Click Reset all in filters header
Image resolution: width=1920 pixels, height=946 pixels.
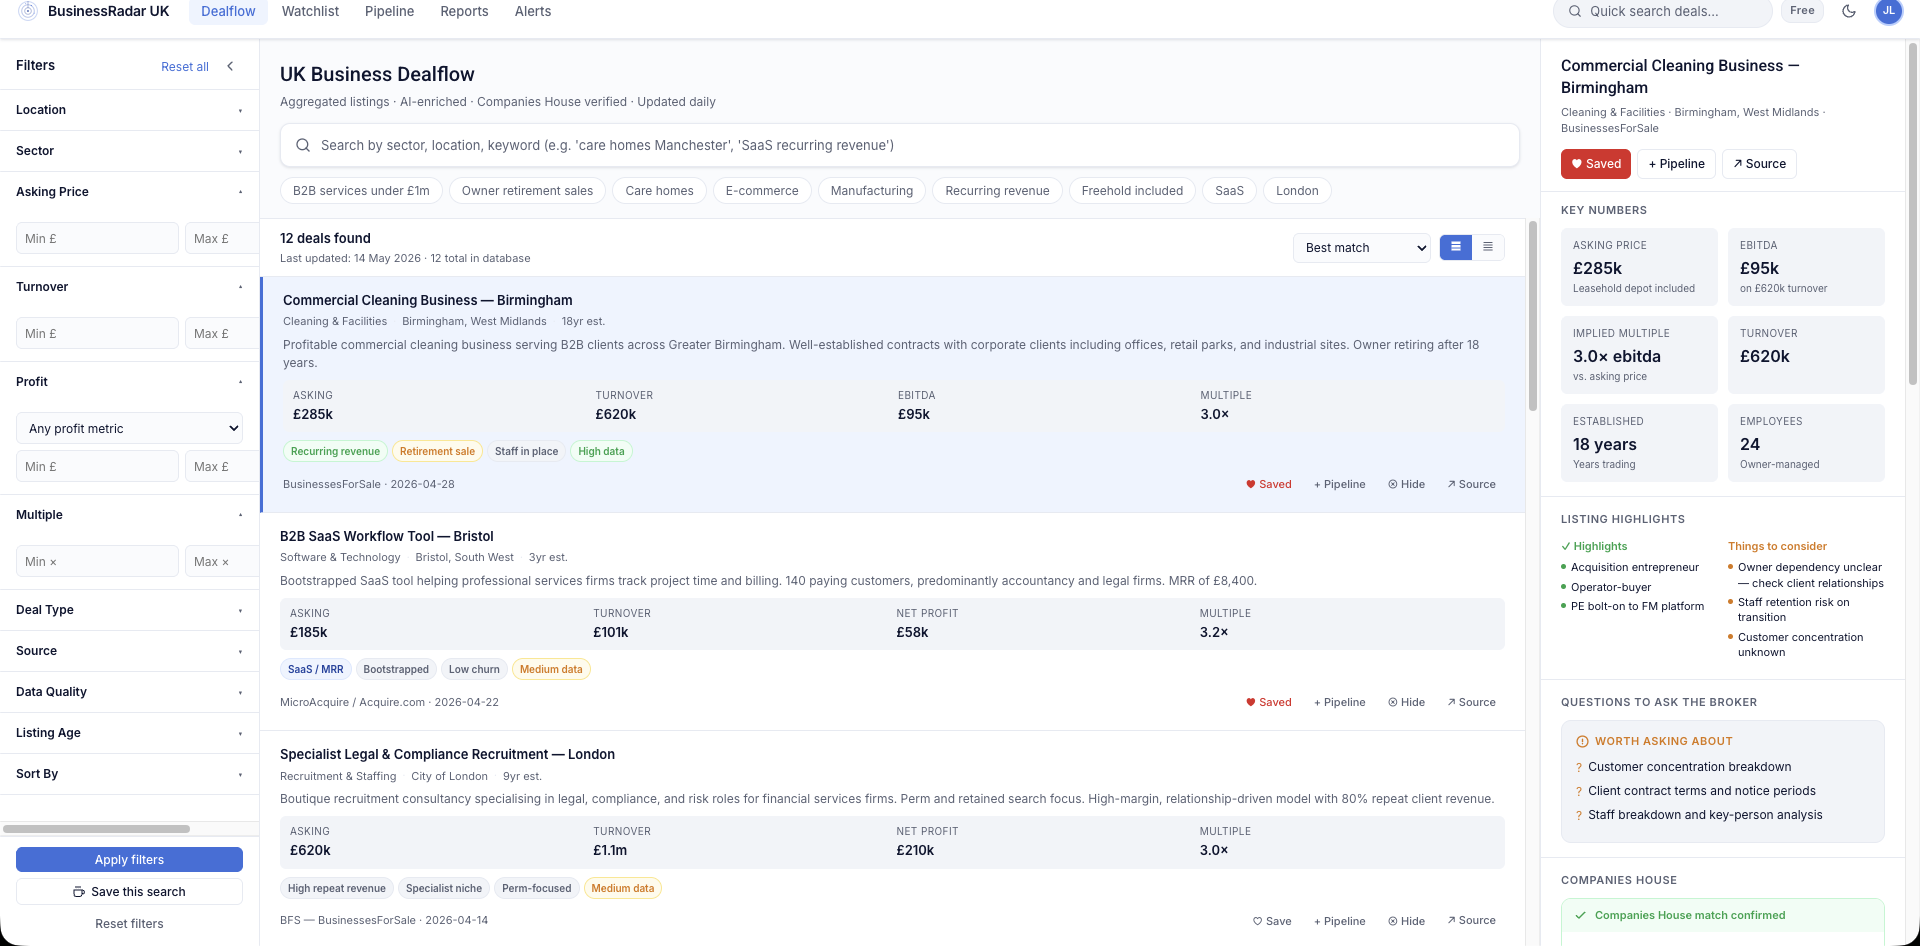[x=185, y=67]
